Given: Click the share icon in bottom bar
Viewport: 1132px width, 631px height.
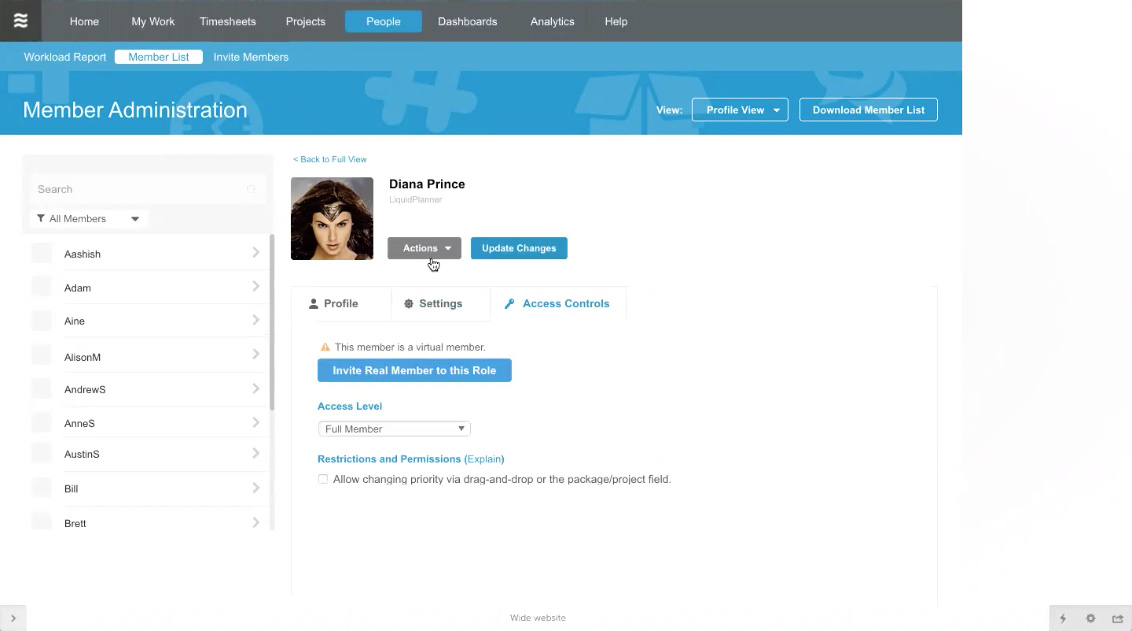Looking at the screenshot, I should click(x=1118, y=619).
